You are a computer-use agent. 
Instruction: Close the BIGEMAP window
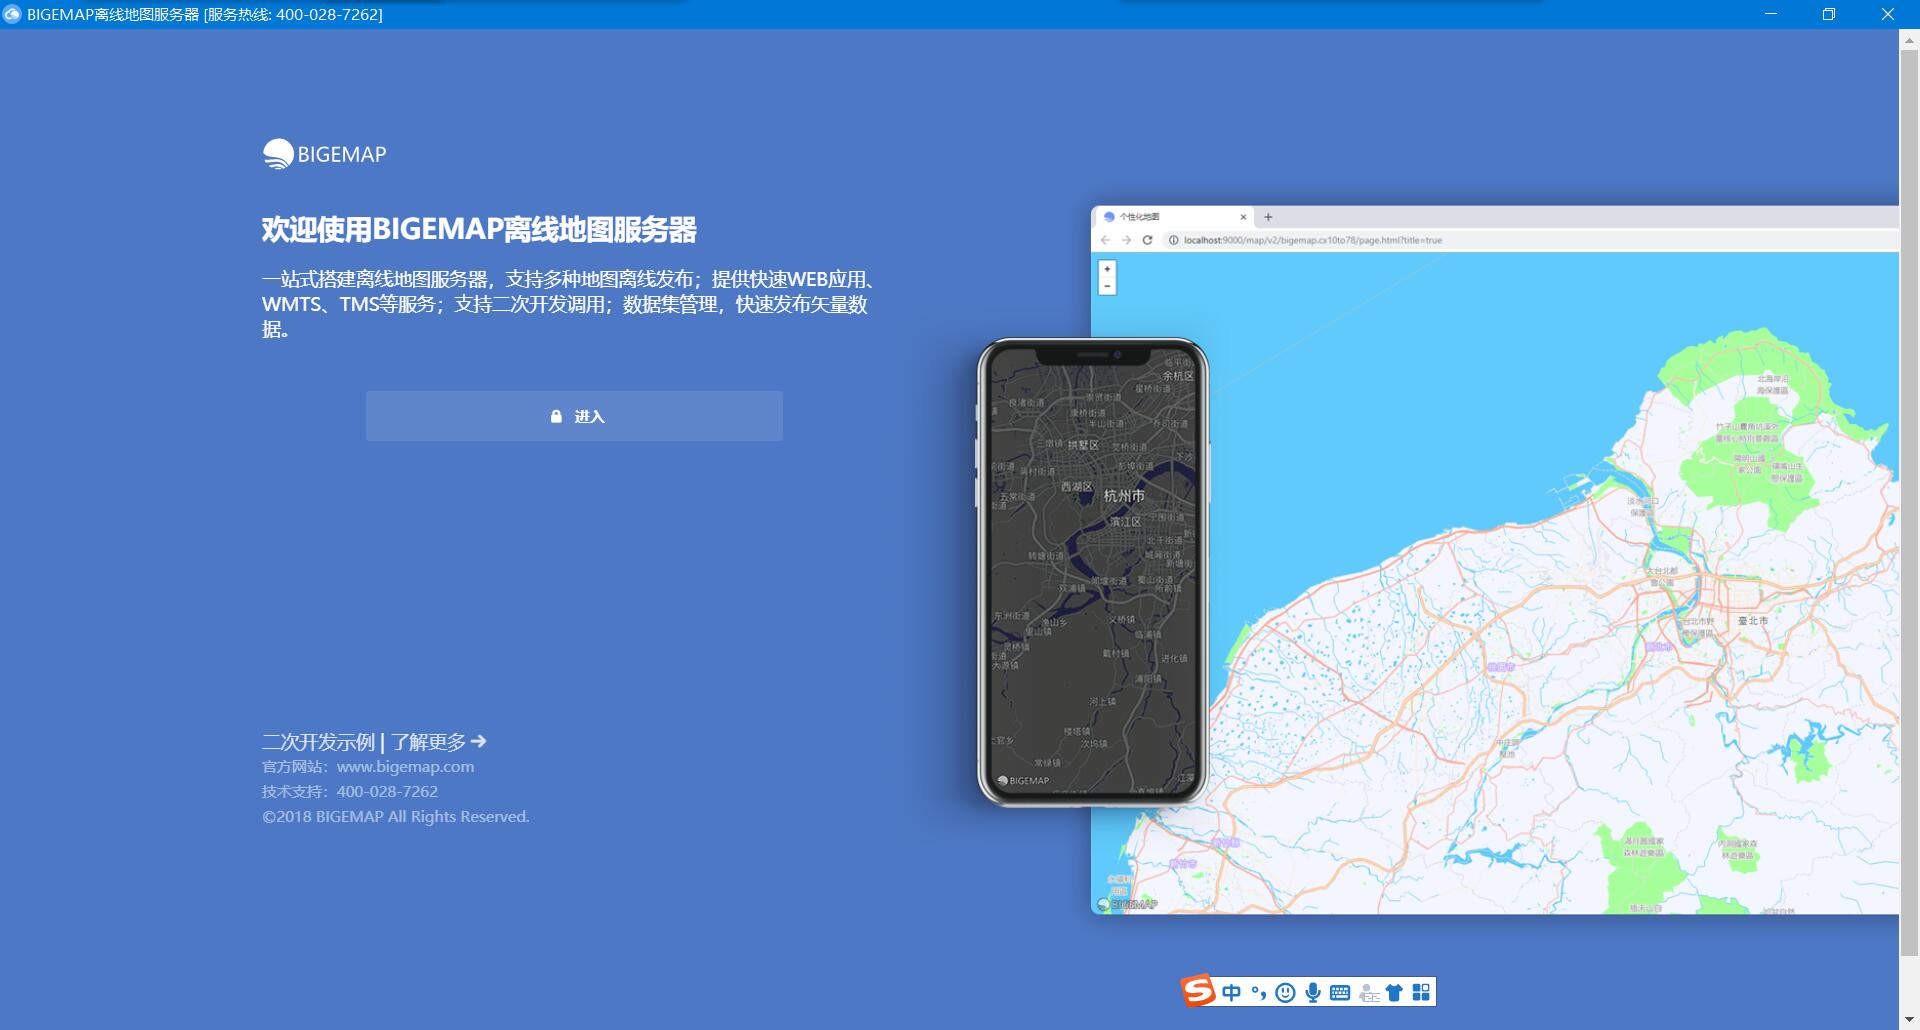1888,14
